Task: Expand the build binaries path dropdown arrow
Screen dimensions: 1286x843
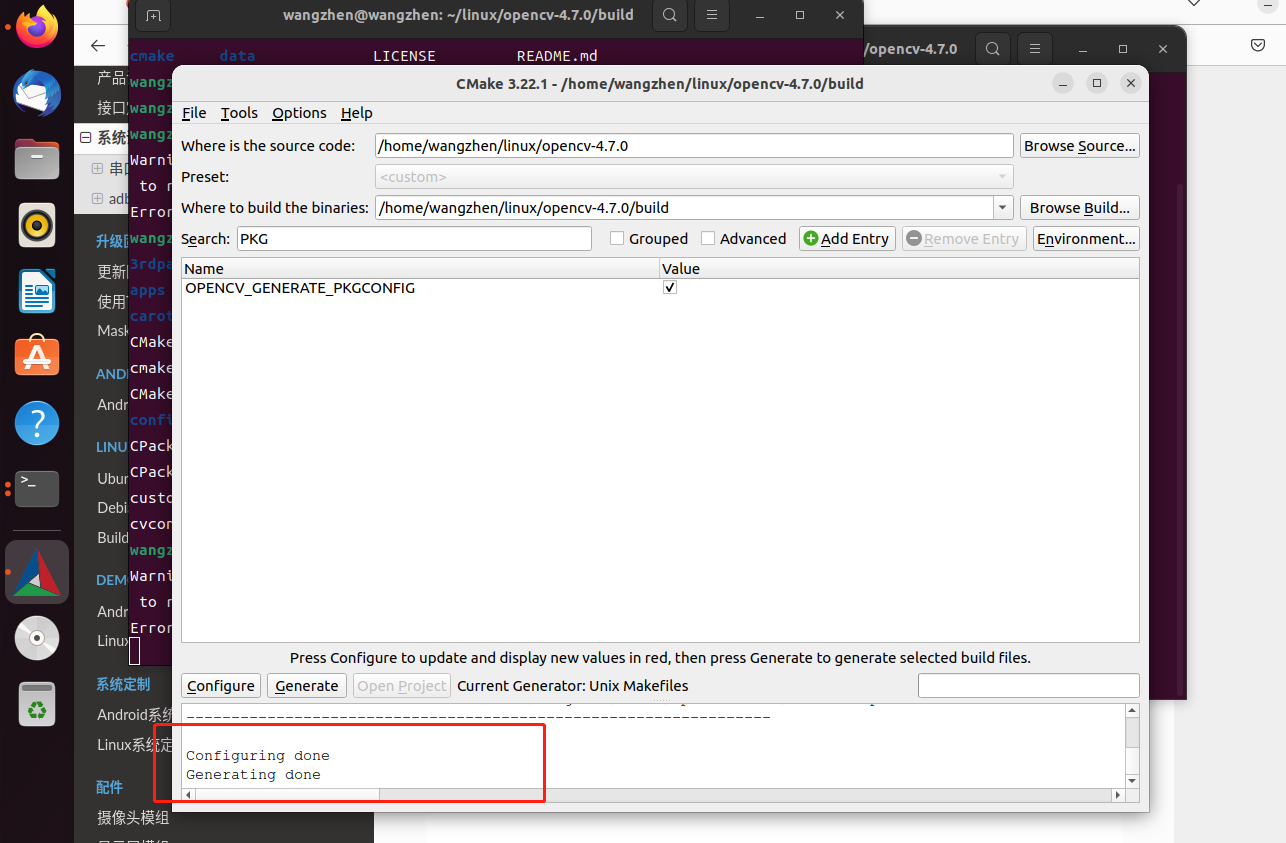Action: [x=1003, y=207]
